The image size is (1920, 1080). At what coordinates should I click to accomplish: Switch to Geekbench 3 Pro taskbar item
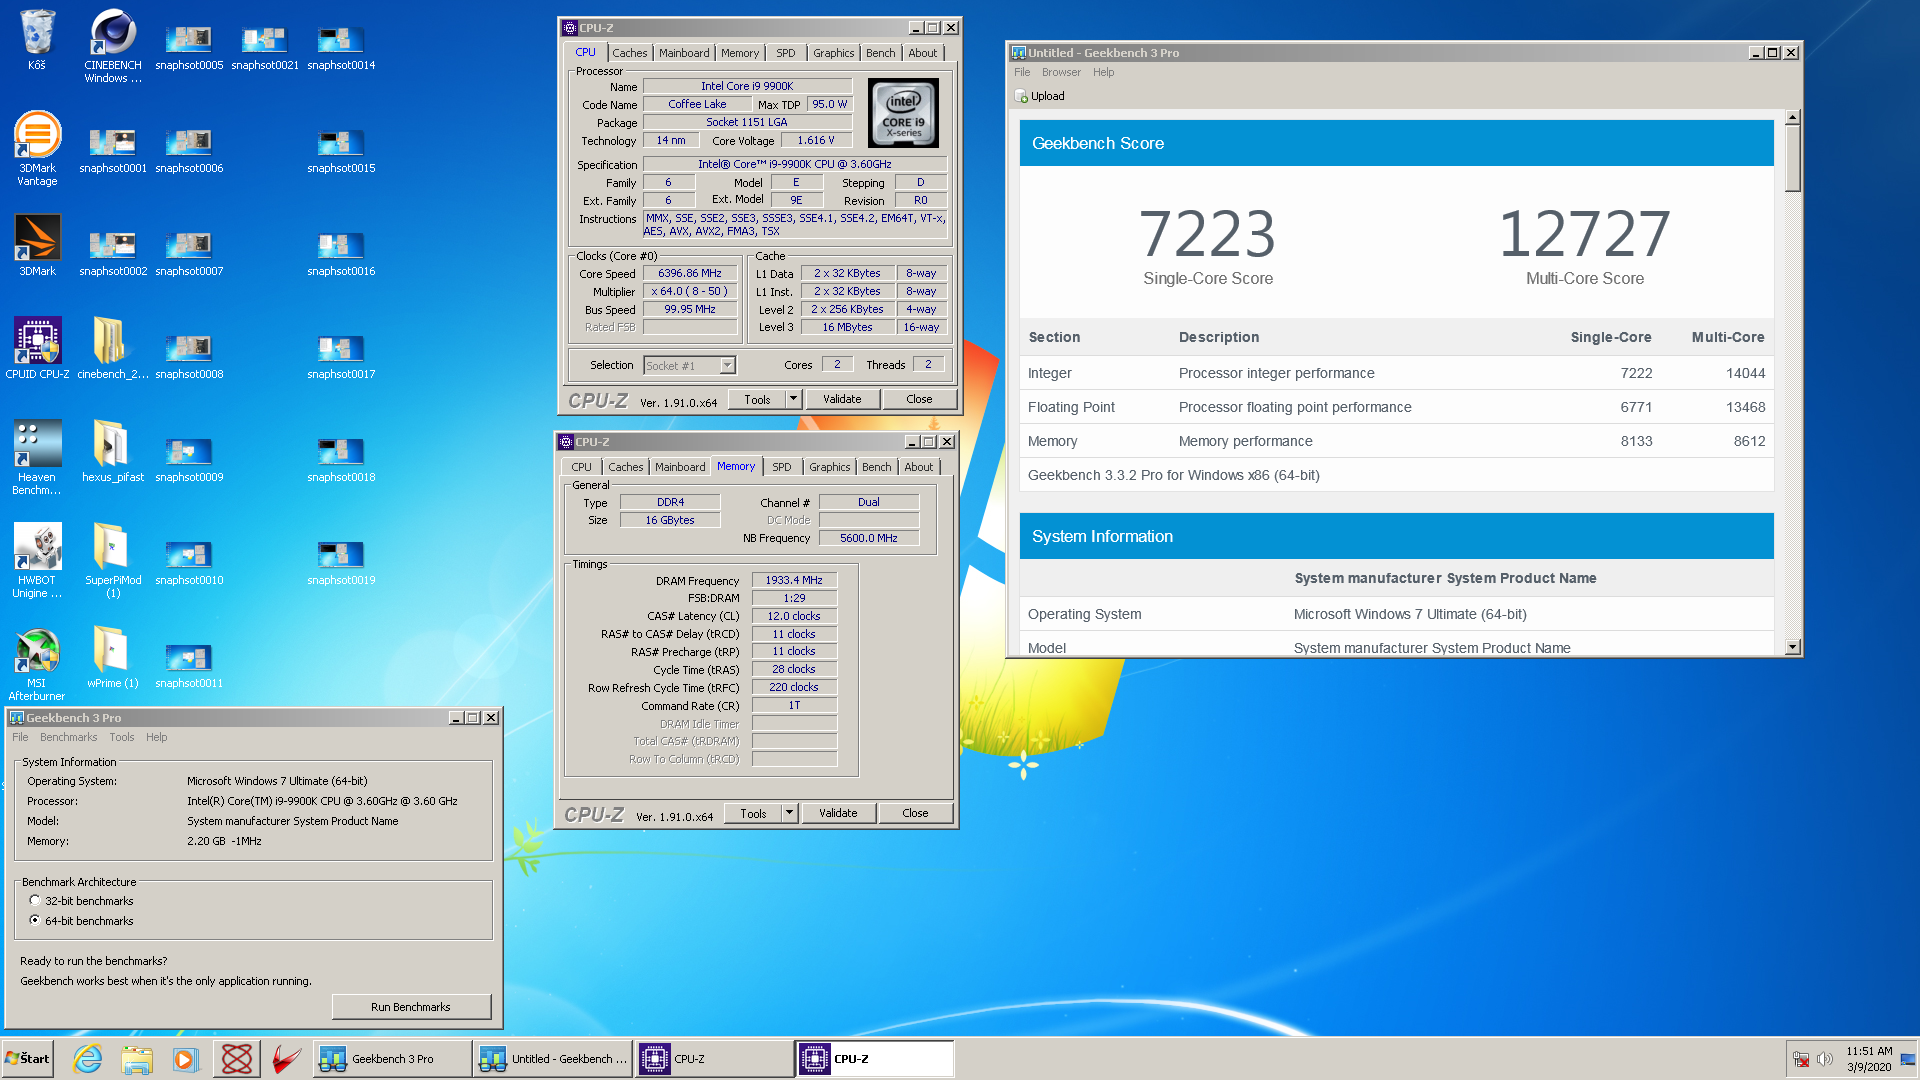click(x=392, y=1059)
